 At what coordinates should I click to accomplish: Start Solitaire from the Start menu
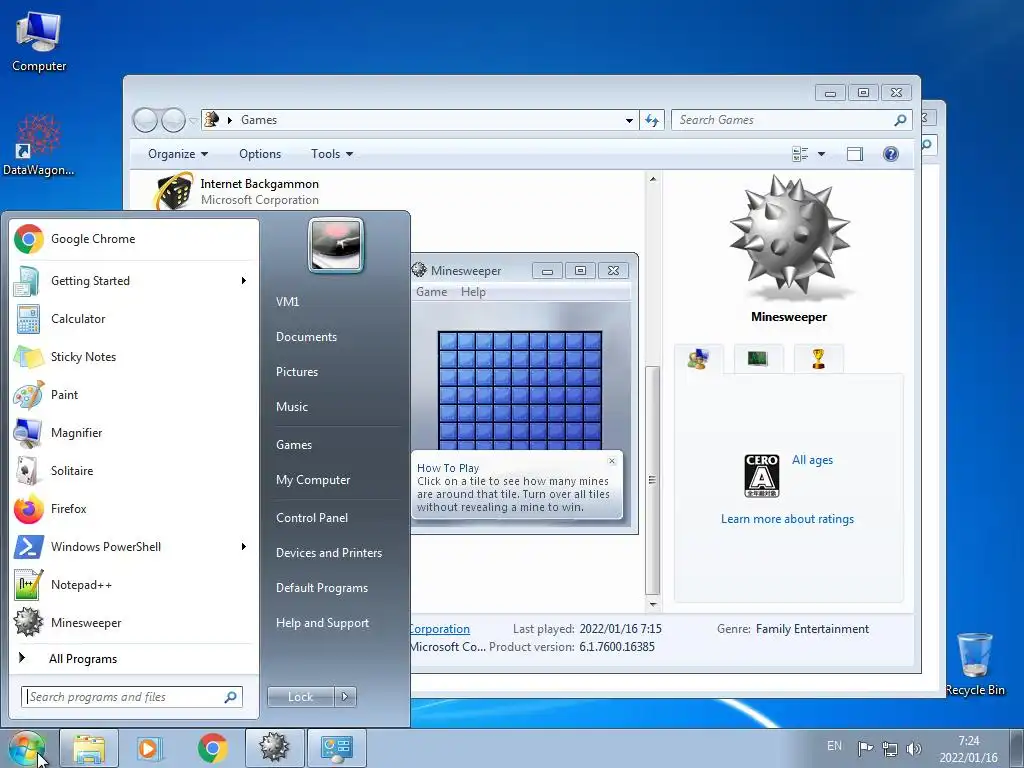coord(134,471)
